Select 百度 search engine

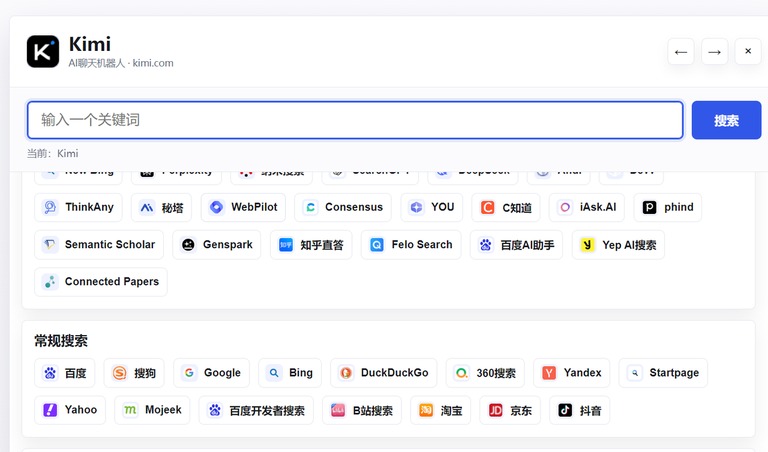[65, 373]
